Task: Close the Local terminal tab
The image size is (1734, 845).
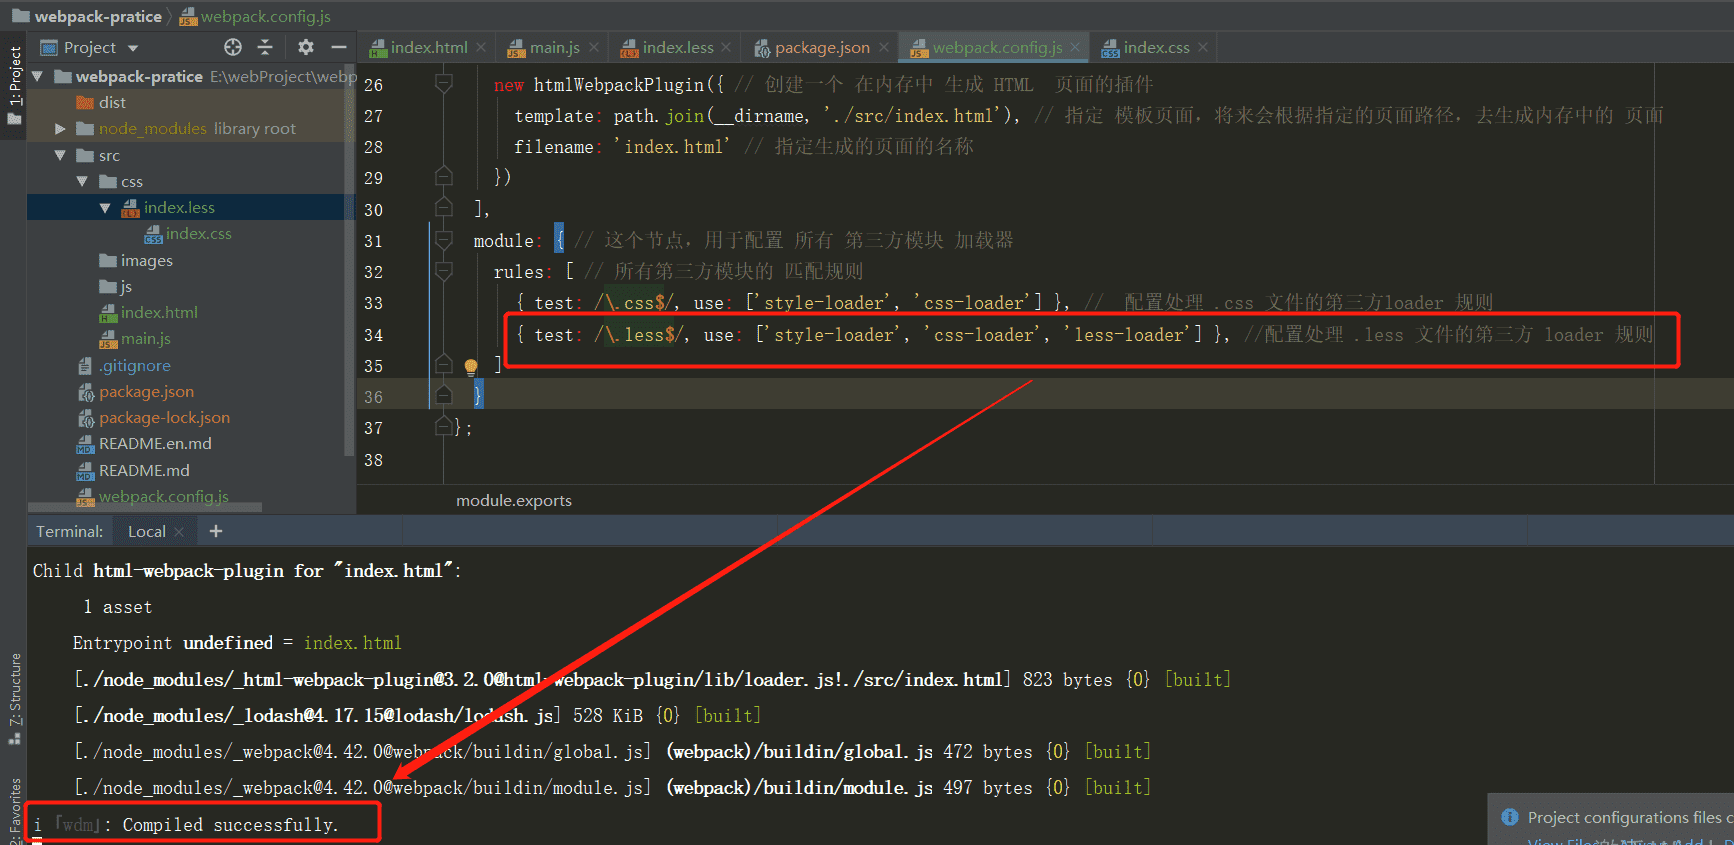Action: coord(180,531)
